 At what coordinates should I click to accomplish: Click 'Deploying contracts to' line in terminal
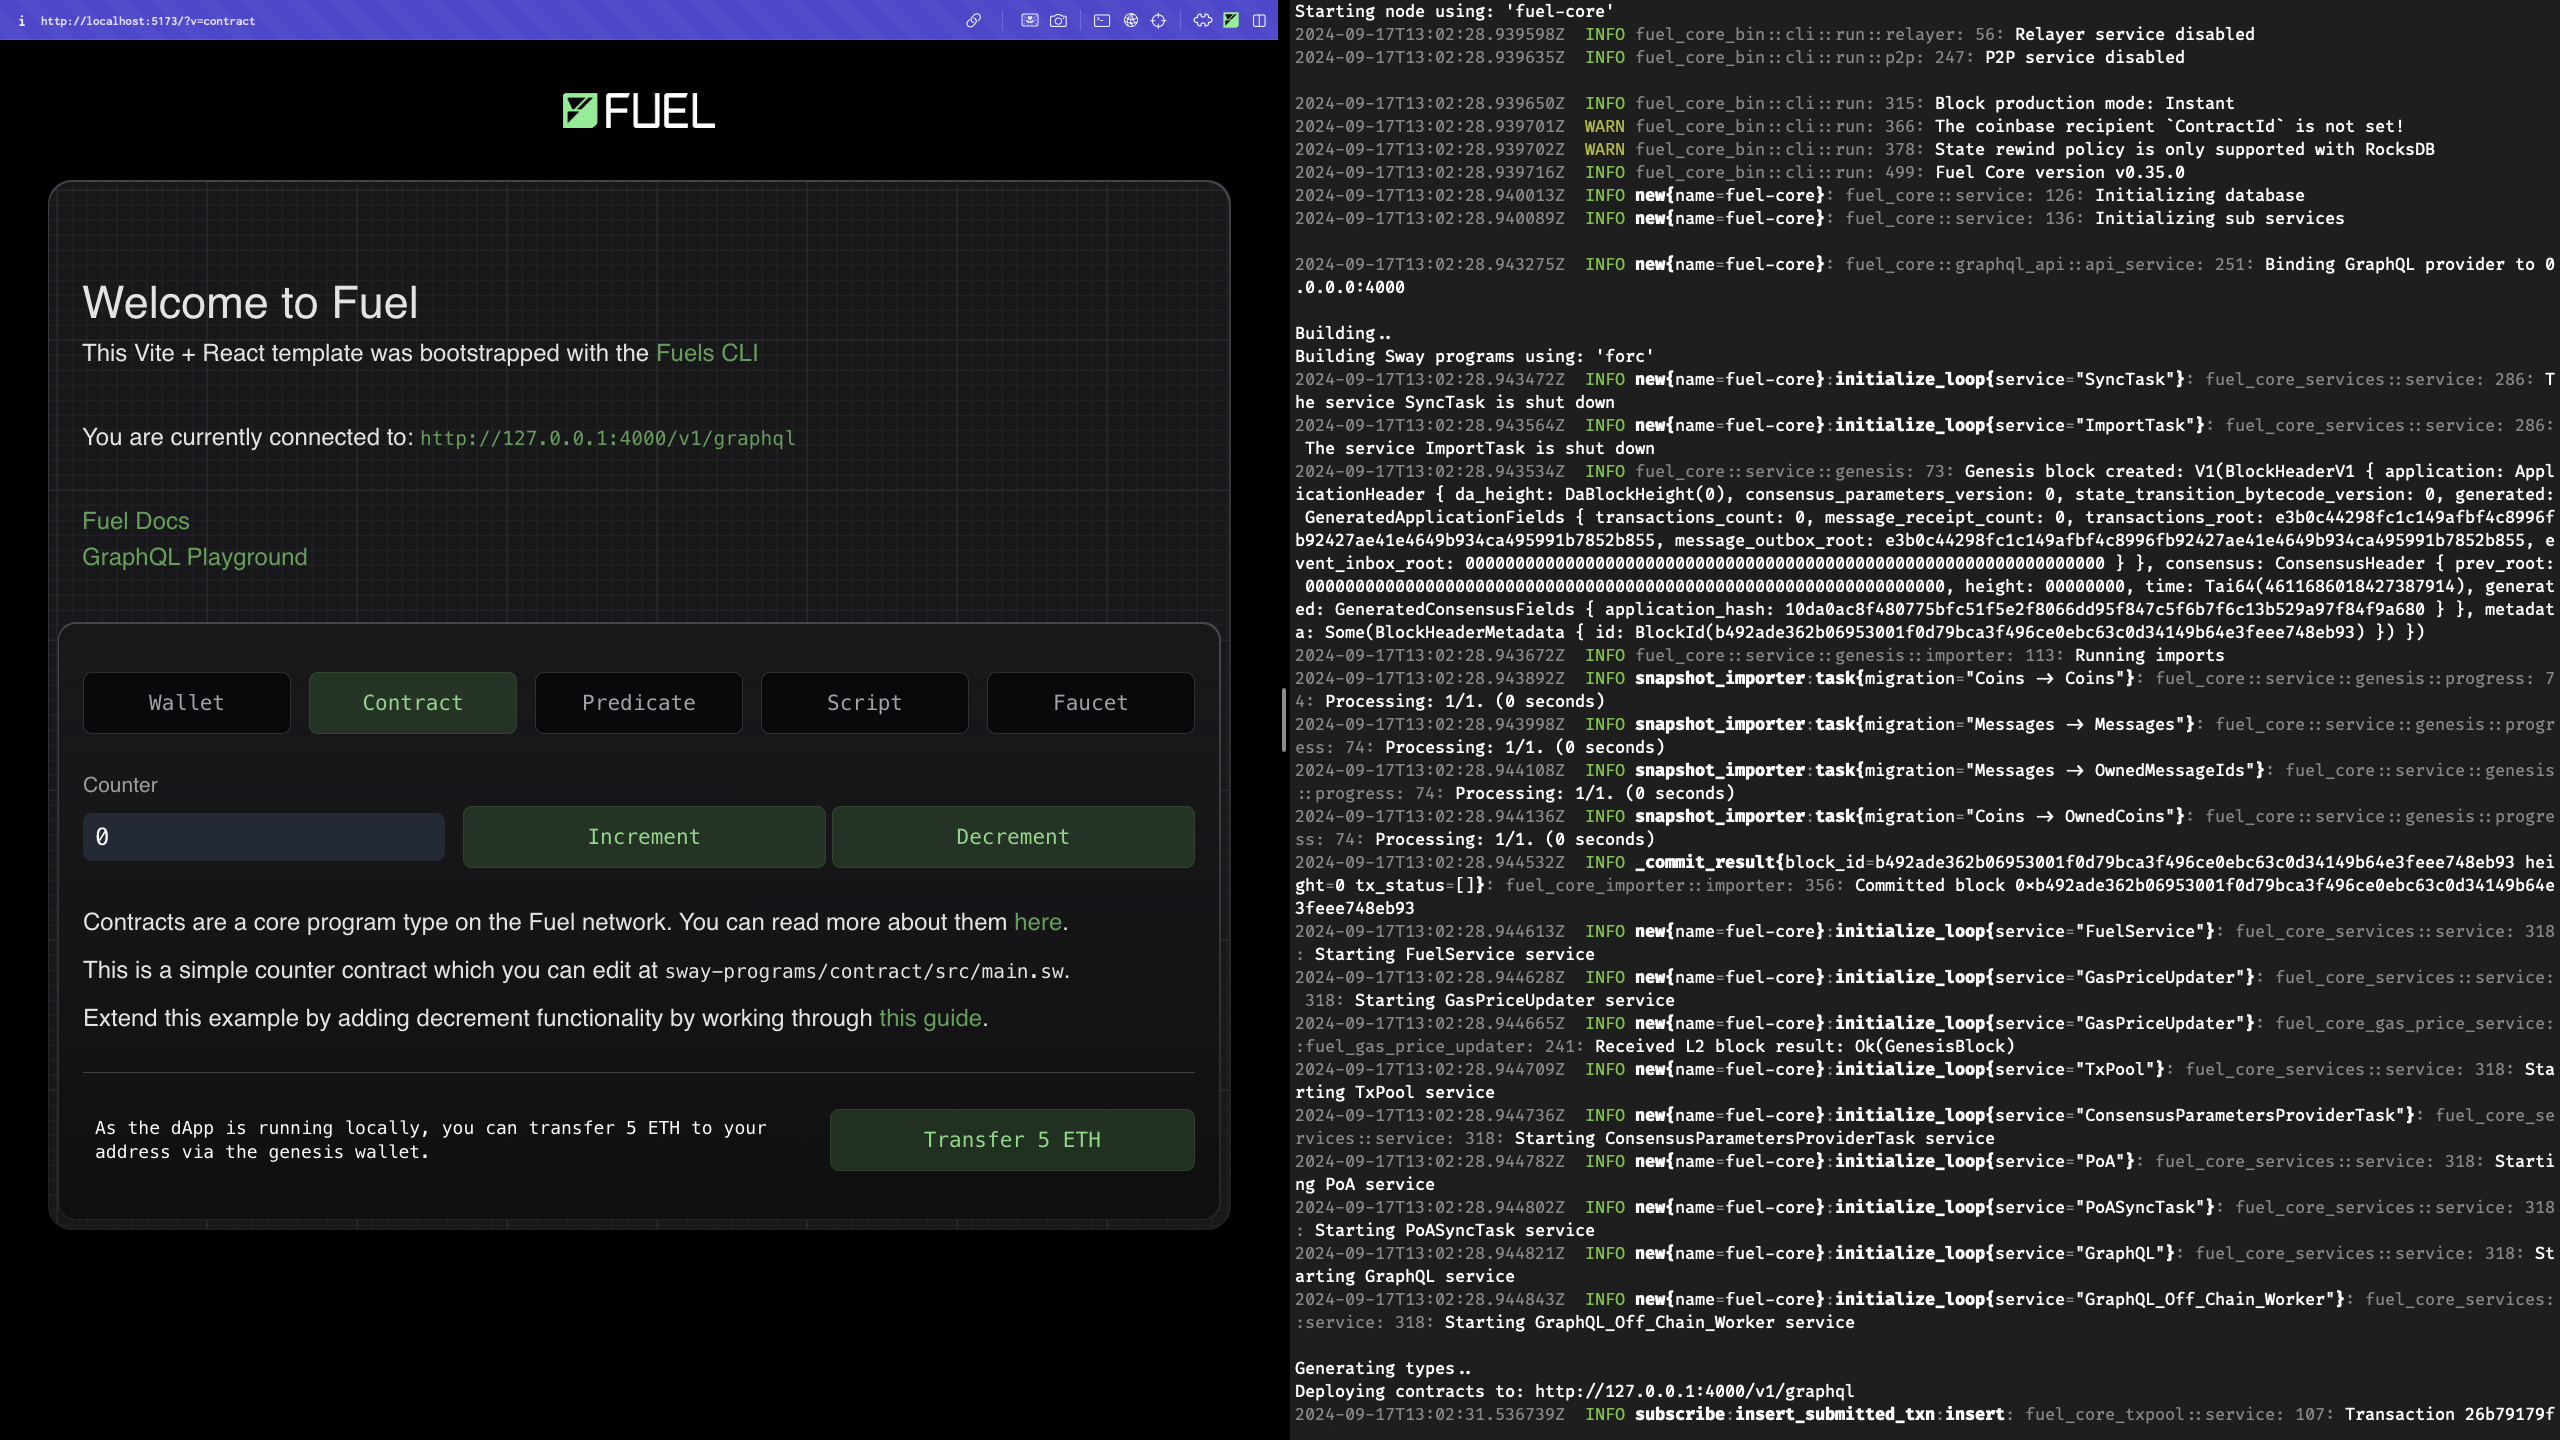click(x=1574, y=1391)
